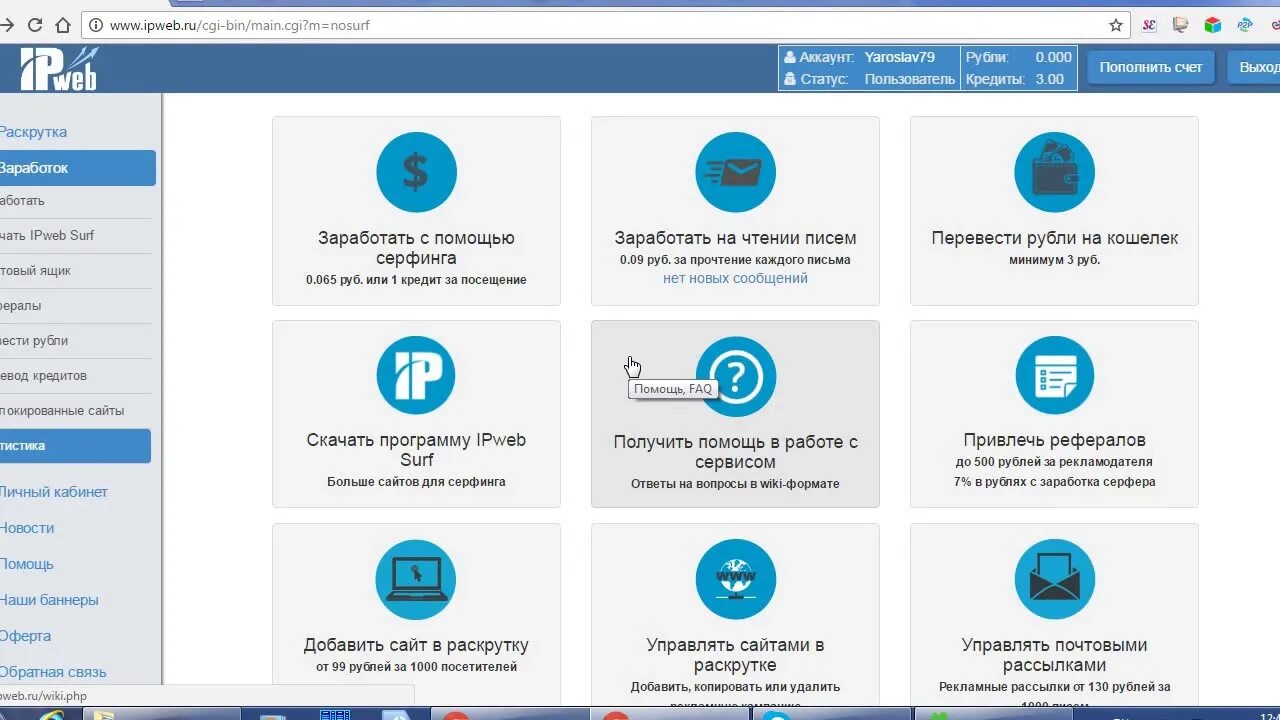Click text '0.09 руб. за прочтение каждого письма'
The width and height of the screenshot is (1280, 720).
(x=735, y=260)
